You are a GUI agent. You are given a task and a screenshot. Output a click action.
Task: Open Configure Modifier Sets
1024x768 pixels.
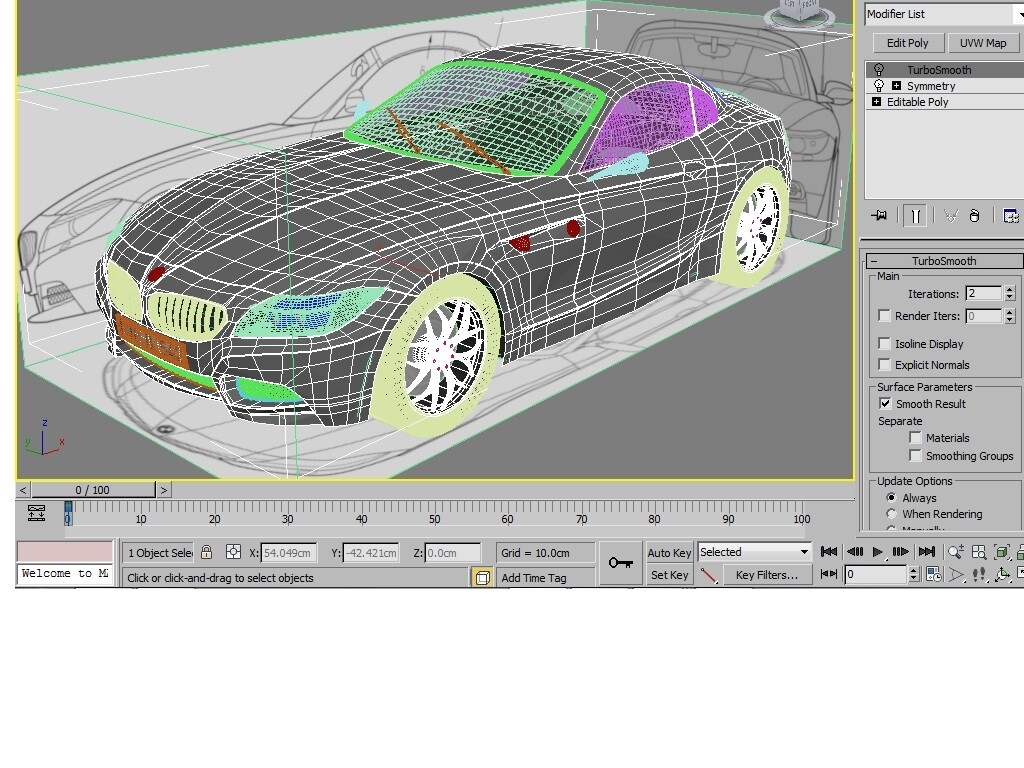[1011, 215]
